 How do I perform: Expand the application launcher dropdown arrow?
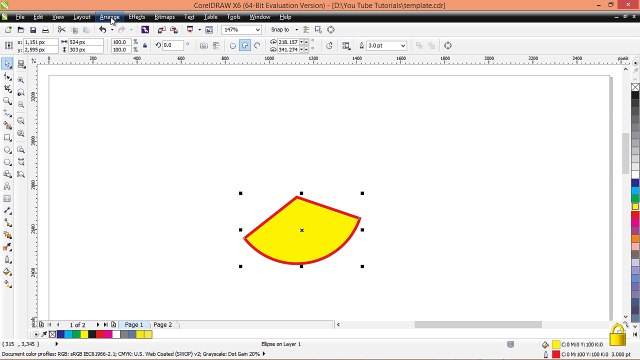tap(200, 30)
